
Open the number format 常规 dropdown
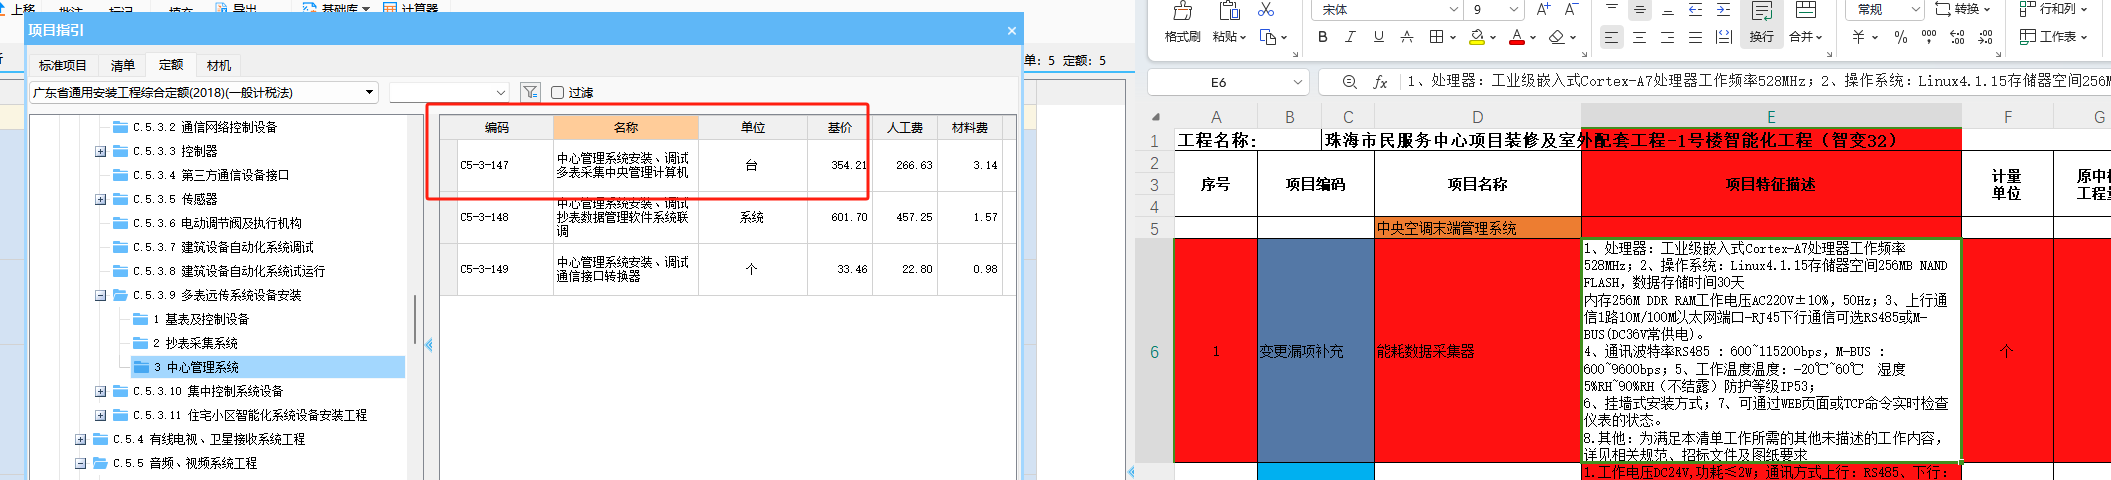(1915, 9)
